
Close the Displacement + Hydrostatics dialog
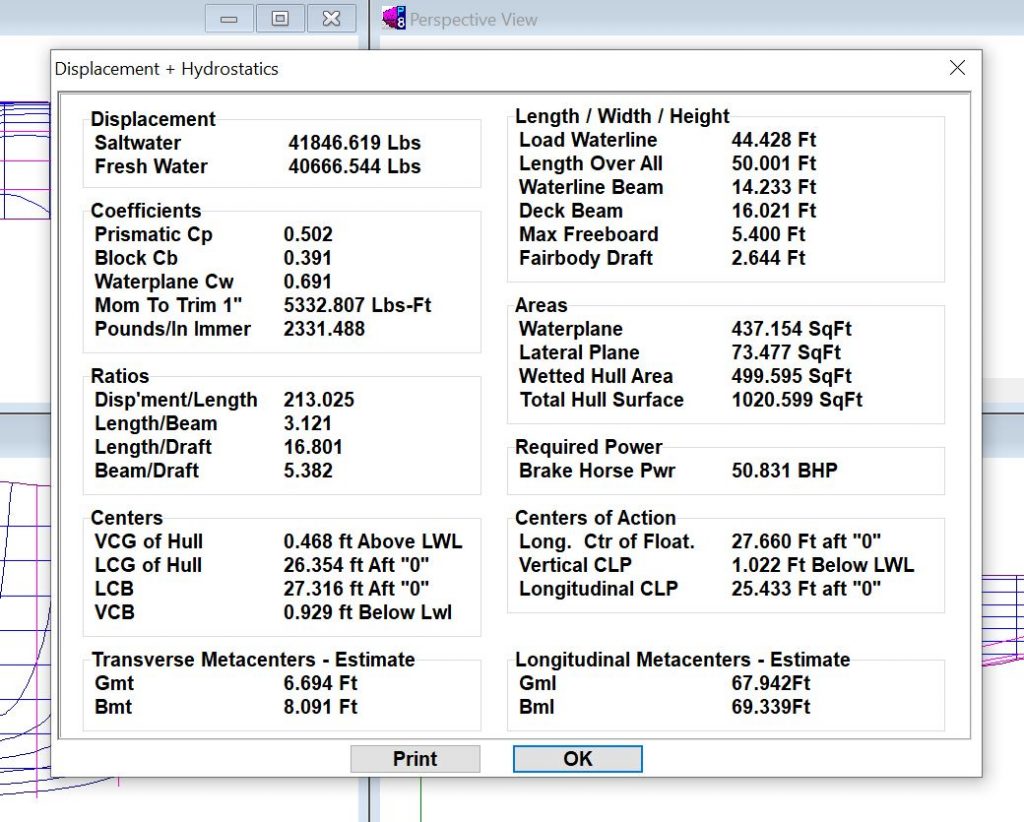pyautogui.click(x=957, y=68)
